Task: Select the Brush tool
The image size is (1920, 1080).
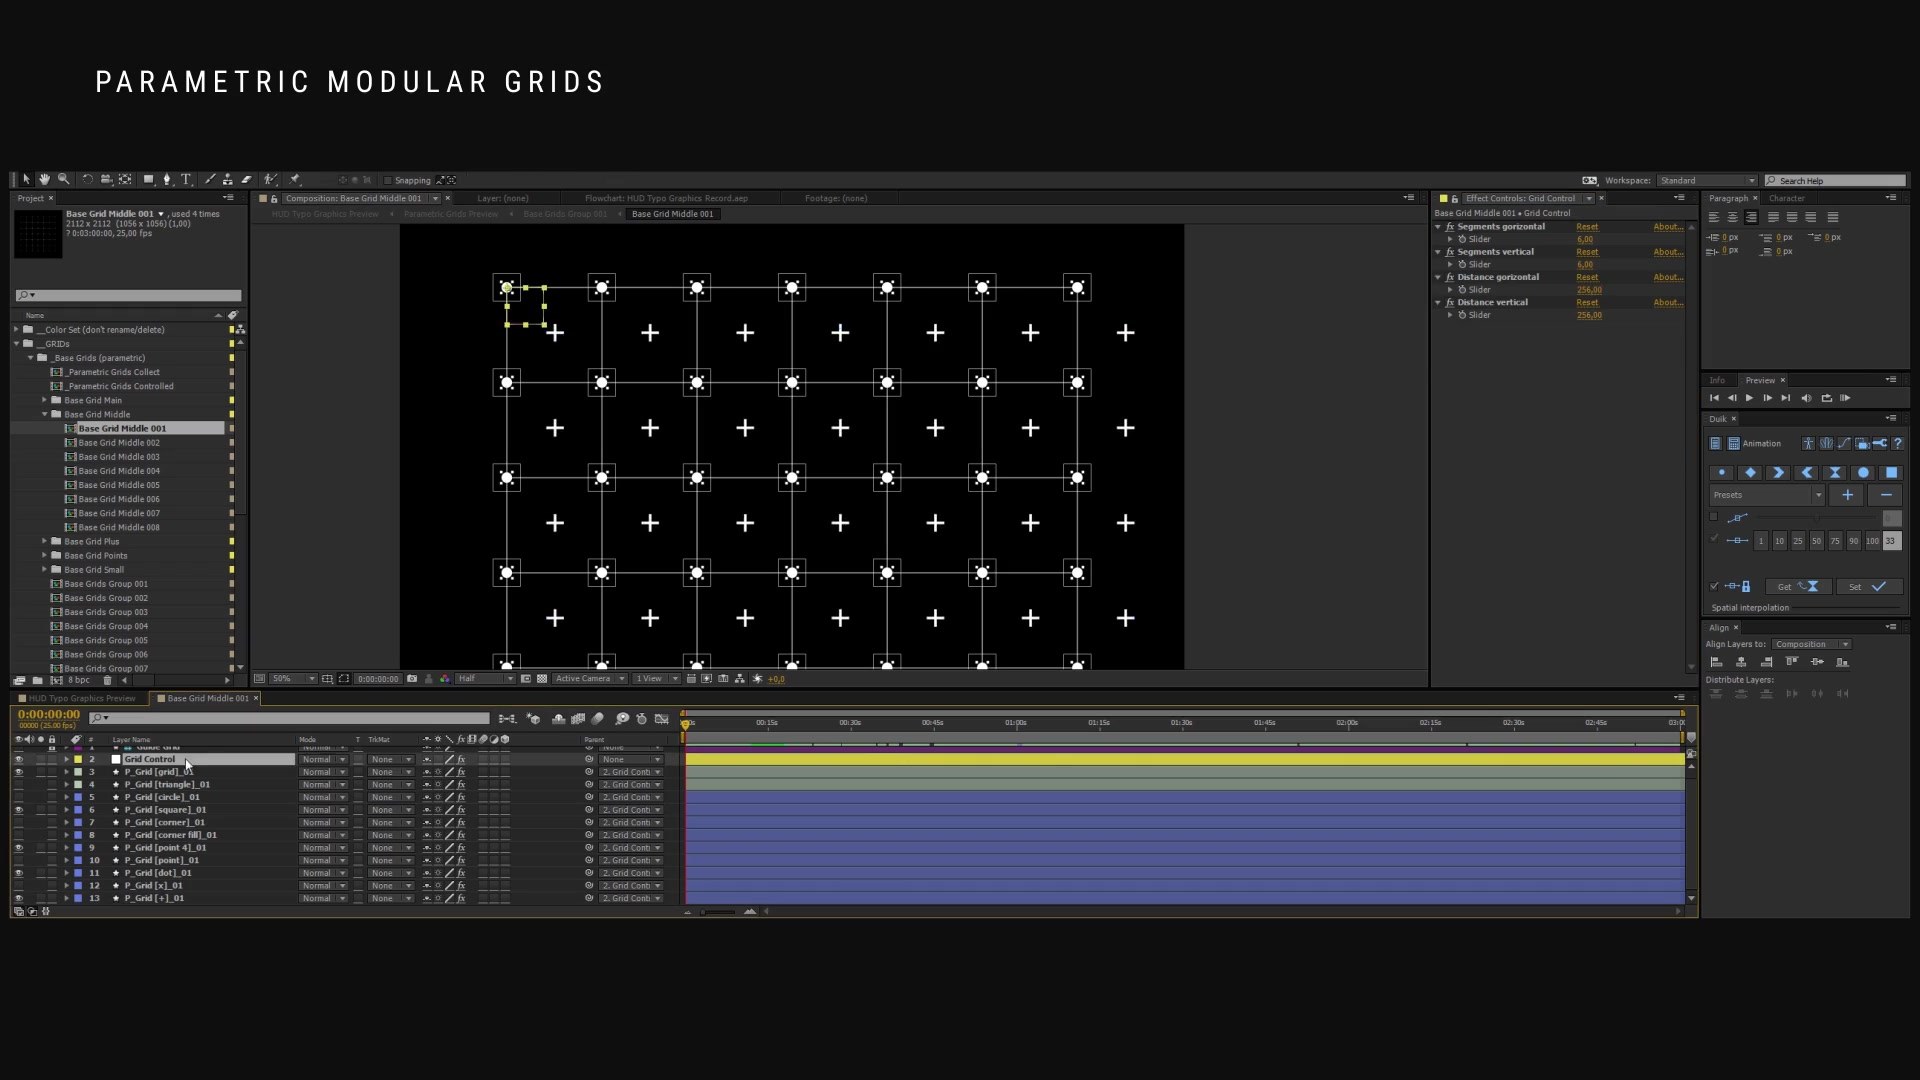Action: pyautogui.click(x=209, y=180)
